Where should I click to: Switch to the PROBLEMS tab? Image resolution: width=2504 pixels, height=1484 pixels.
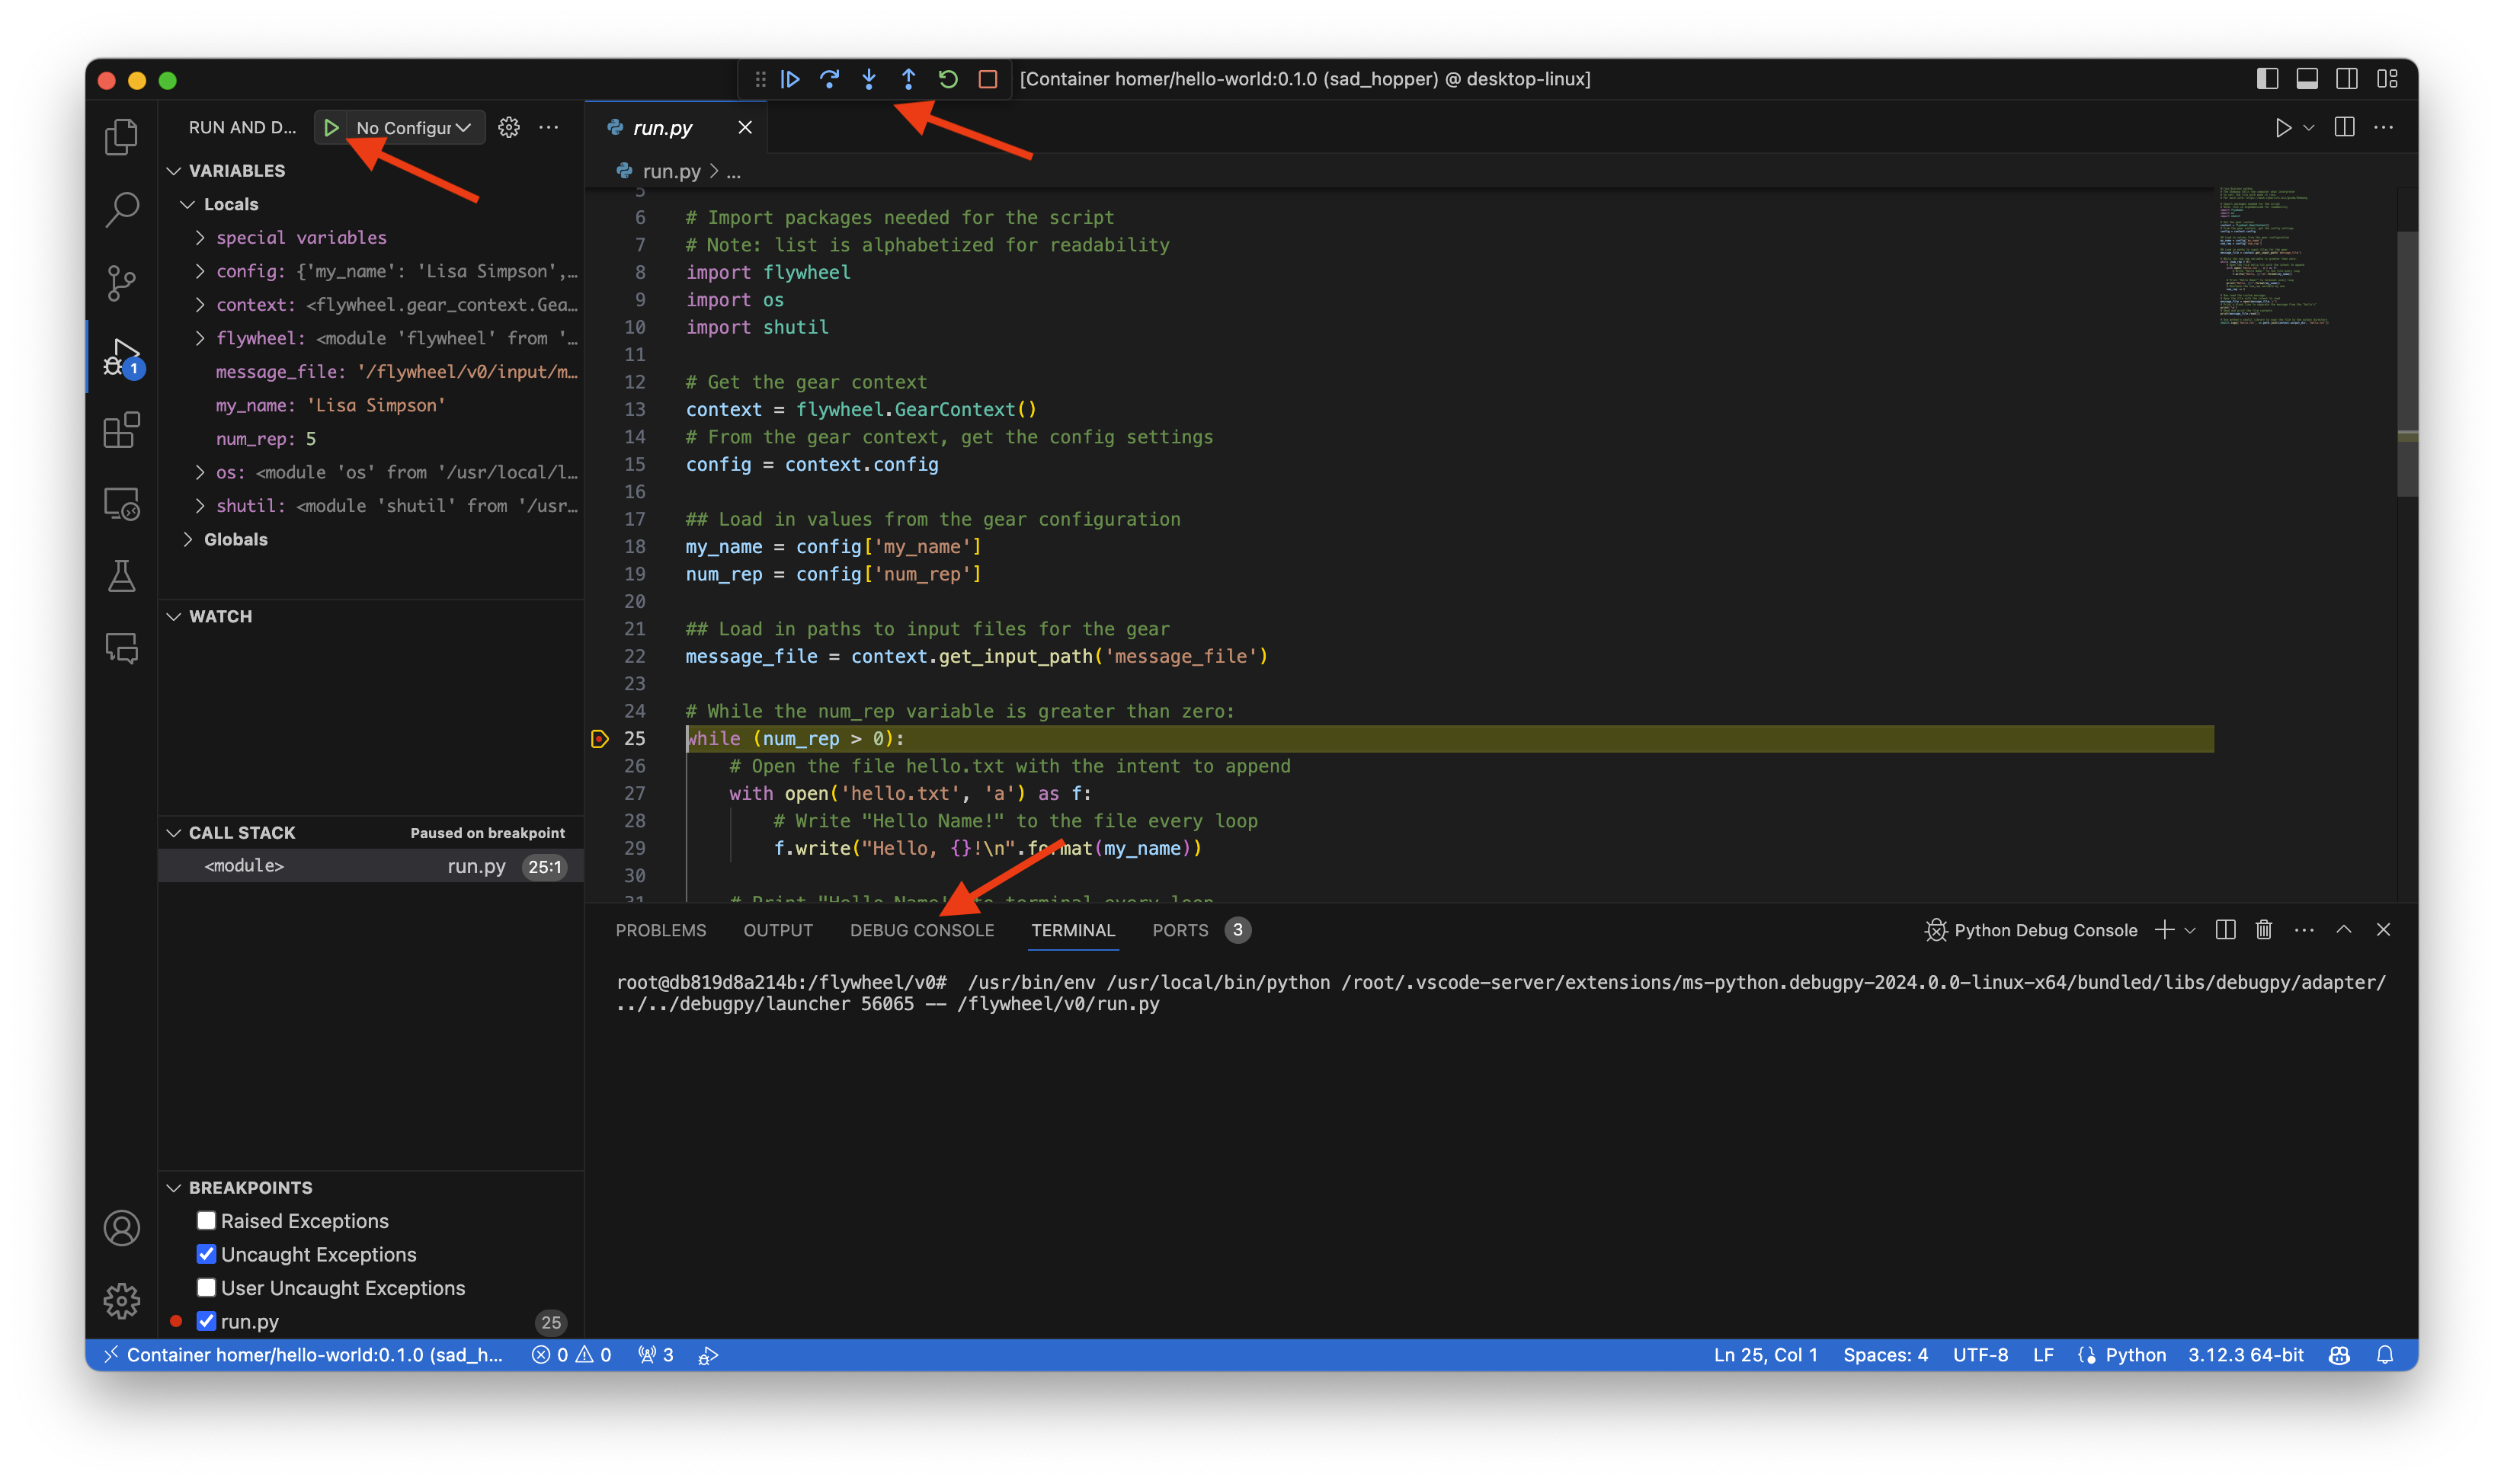660,930
